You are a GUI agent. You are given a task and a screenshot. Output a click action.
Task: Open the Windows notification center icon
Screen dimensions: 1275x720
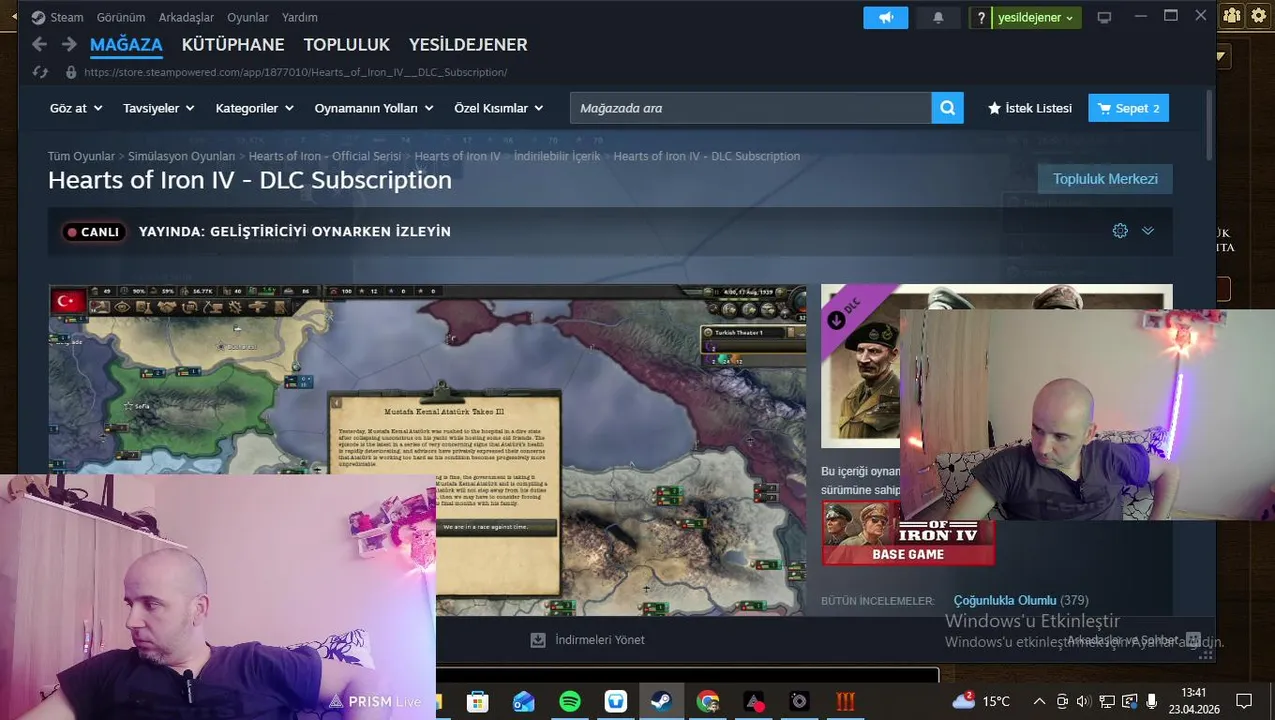click(x=1244, y=701)
